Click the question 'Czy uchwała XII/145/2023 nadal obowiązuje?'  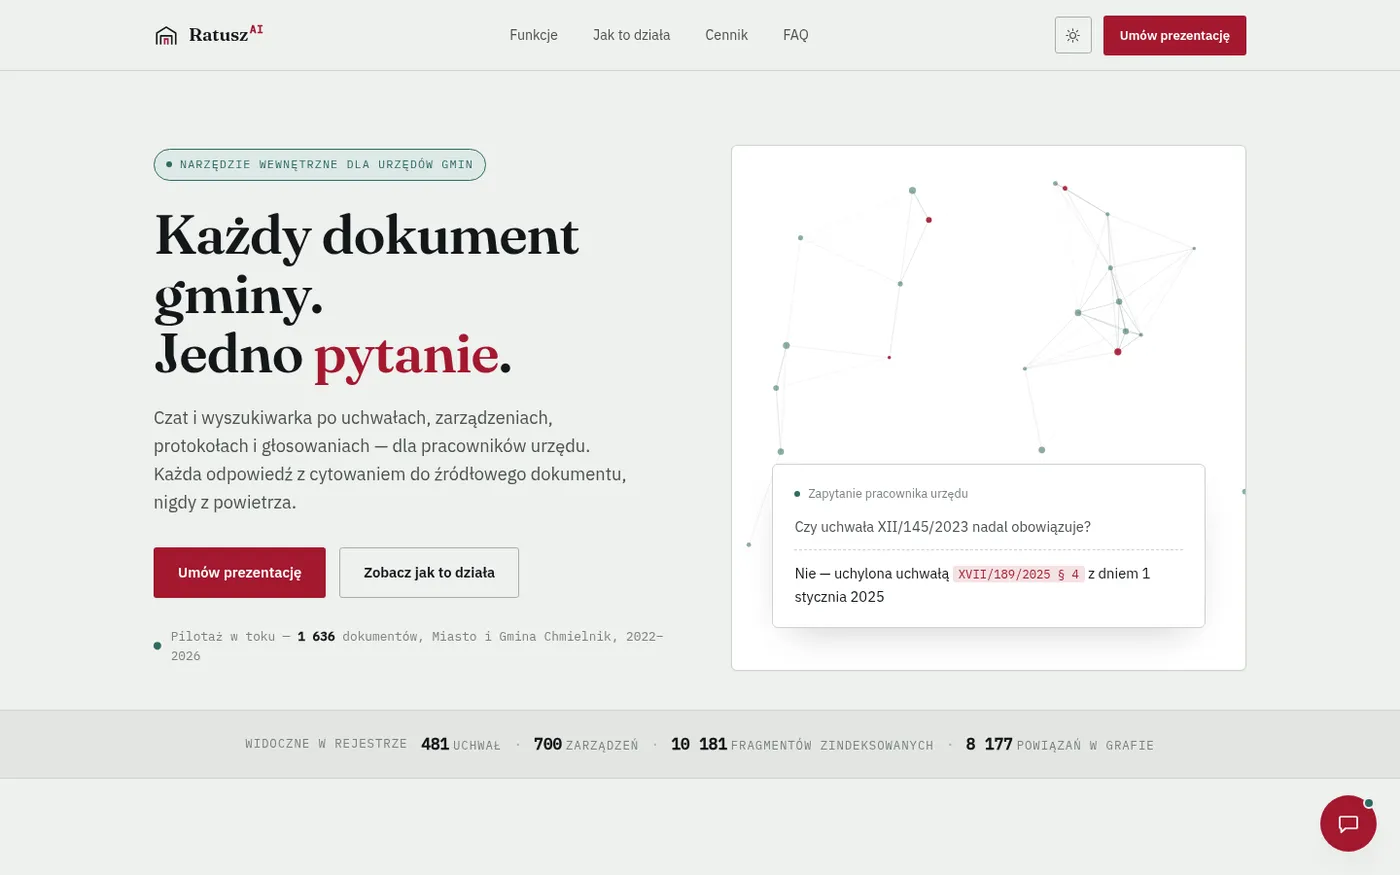tap(942, 527)
